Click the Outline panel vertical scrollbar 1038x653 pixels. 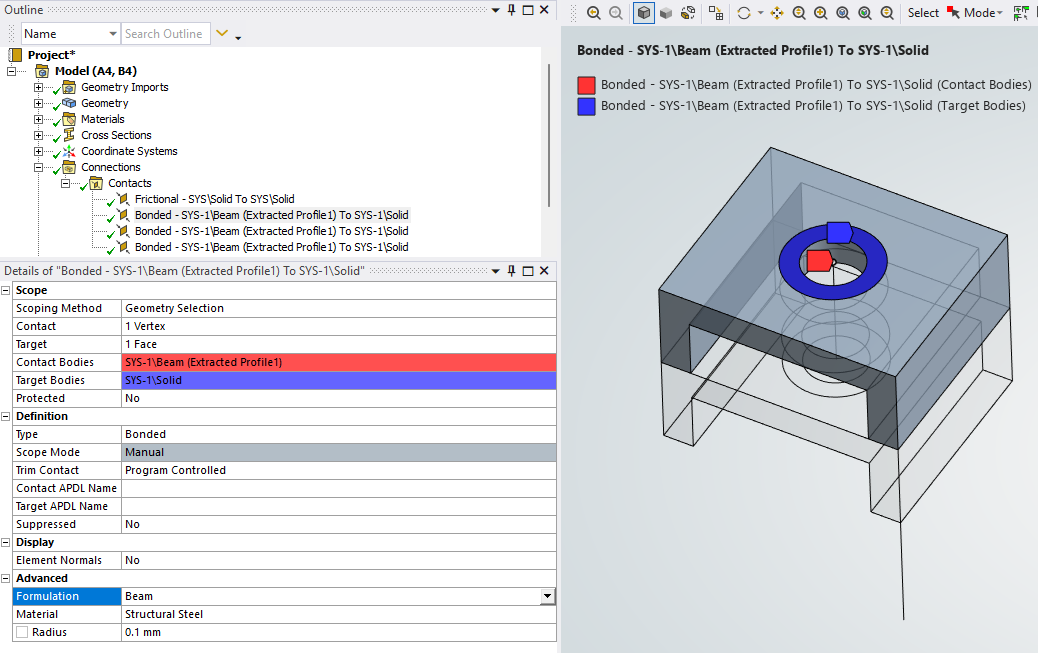pyautogui.click(x=549, y=135)
